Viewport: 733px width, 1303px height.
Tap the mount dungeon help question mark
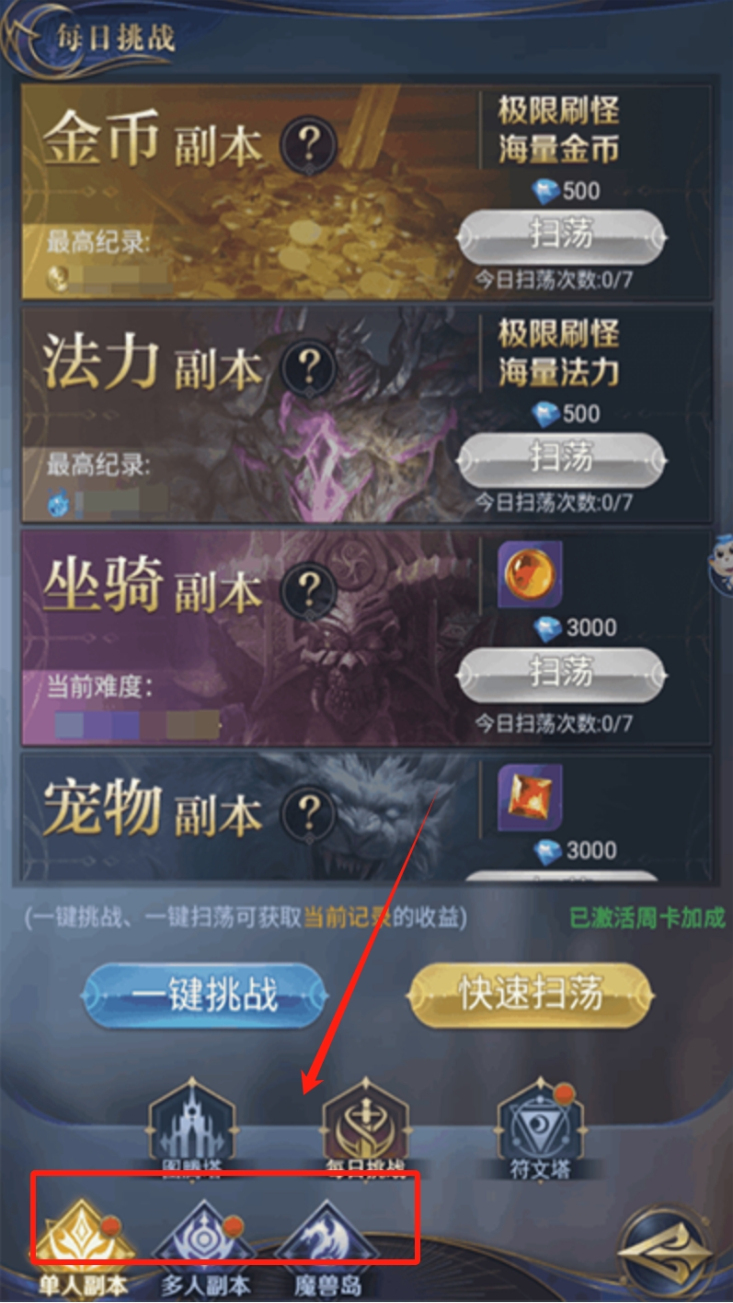point(308,591)
